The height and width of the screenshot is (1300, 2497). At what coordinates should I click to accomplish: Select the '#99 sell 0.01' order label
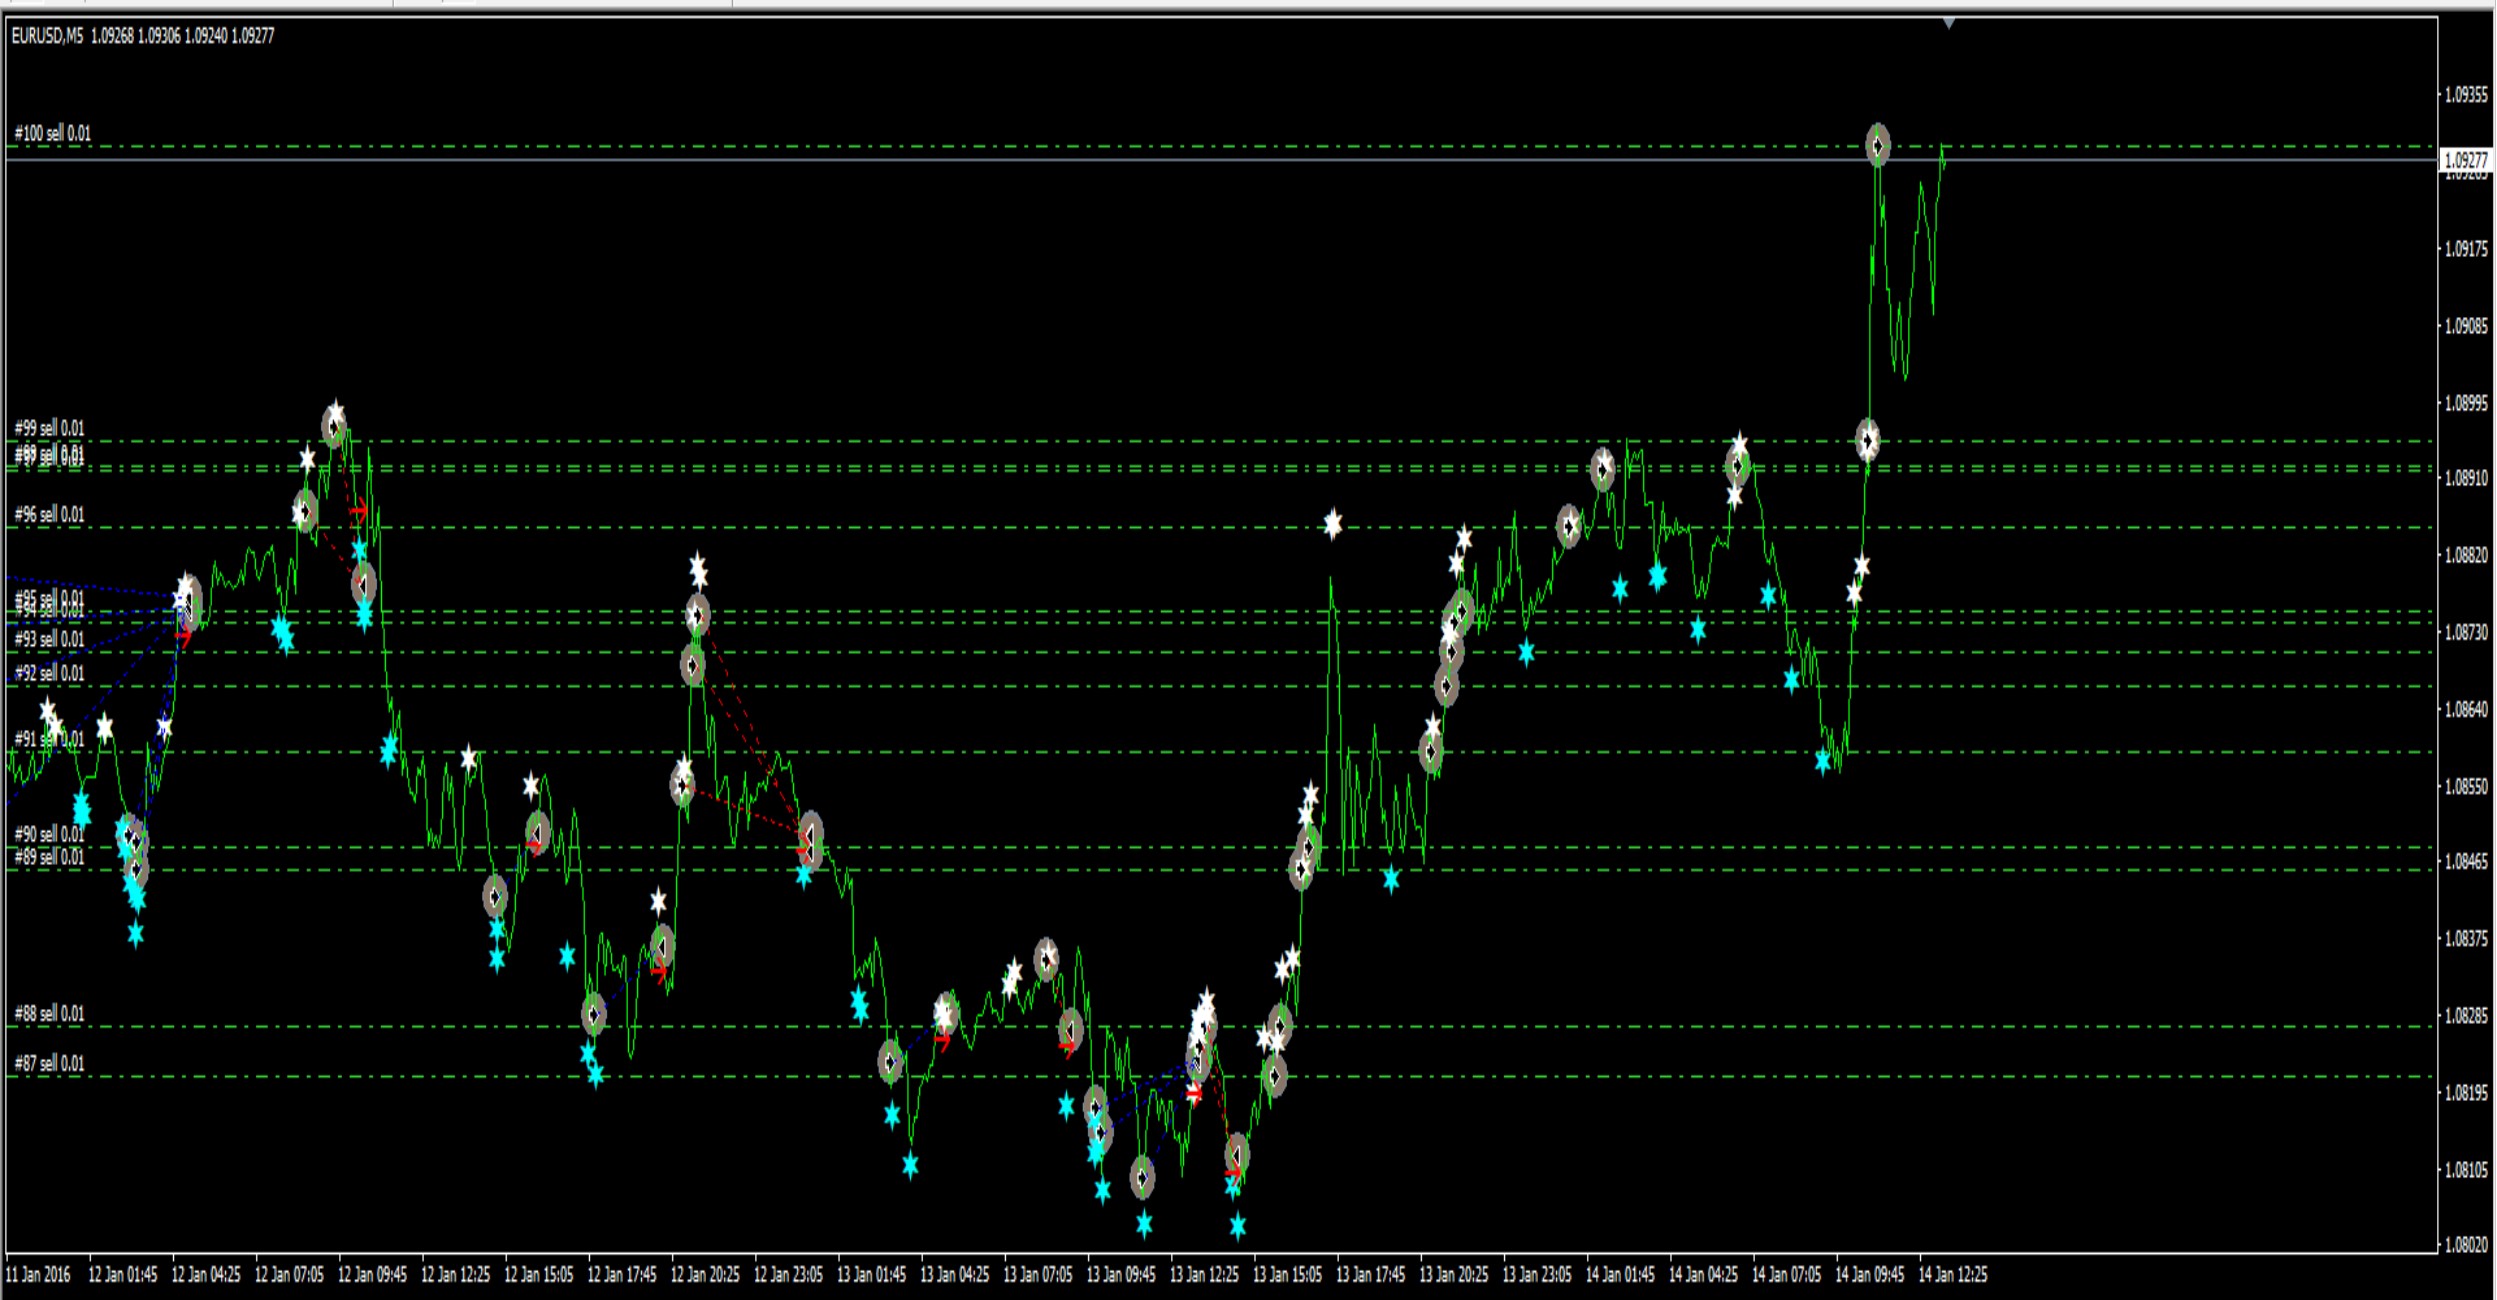[x=50, y=428]
